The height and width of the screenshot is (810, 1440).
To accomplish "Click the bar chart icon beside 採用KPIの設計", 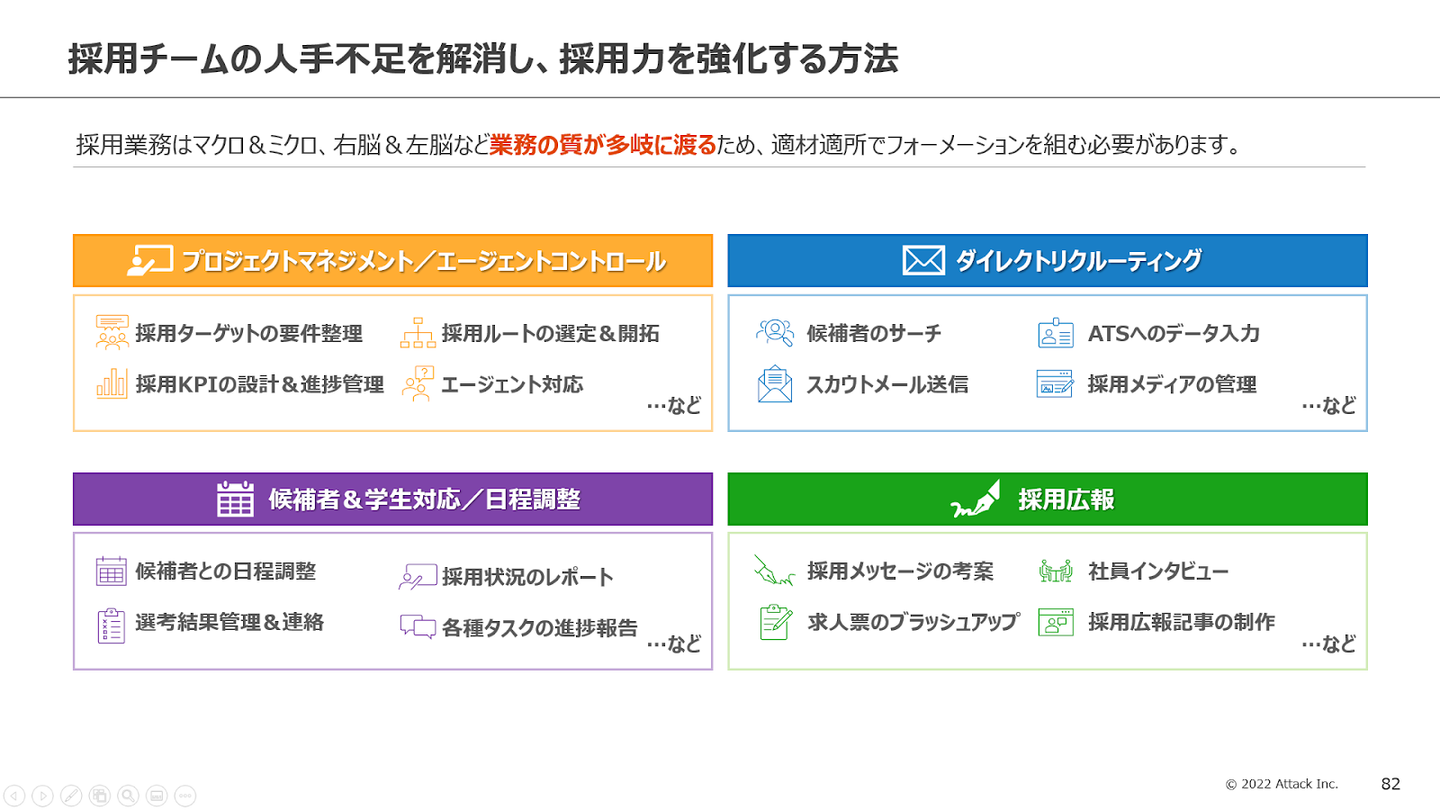I will (111, 384).
